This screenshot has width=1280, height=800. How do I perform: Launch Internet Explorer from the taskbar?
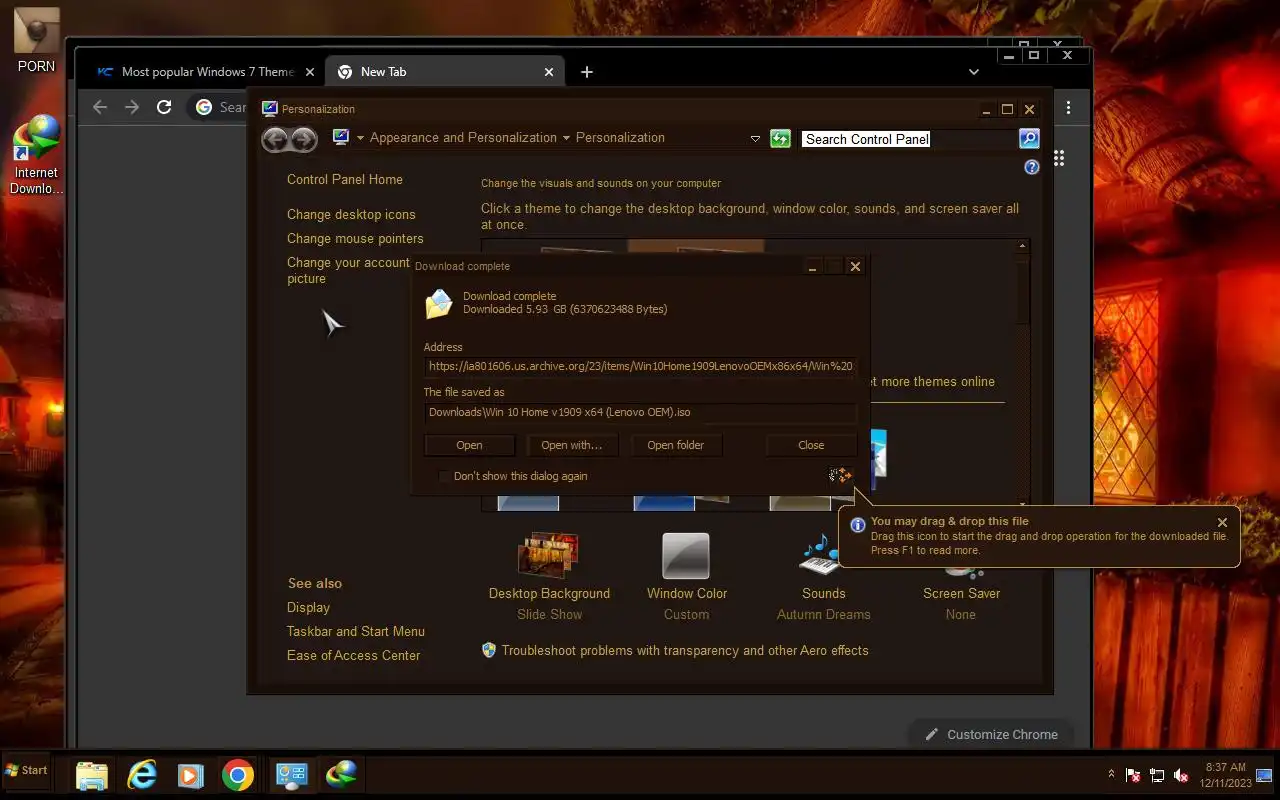(x=142, y=775)
